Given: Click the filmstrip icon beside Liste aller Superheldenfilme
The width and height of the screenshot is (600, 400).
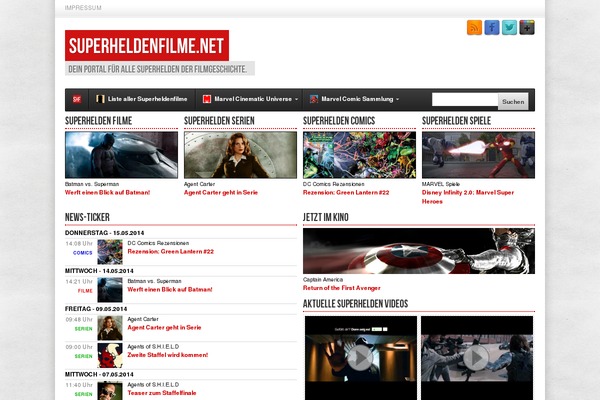Looking at the screenshot, I should (100, 99).
